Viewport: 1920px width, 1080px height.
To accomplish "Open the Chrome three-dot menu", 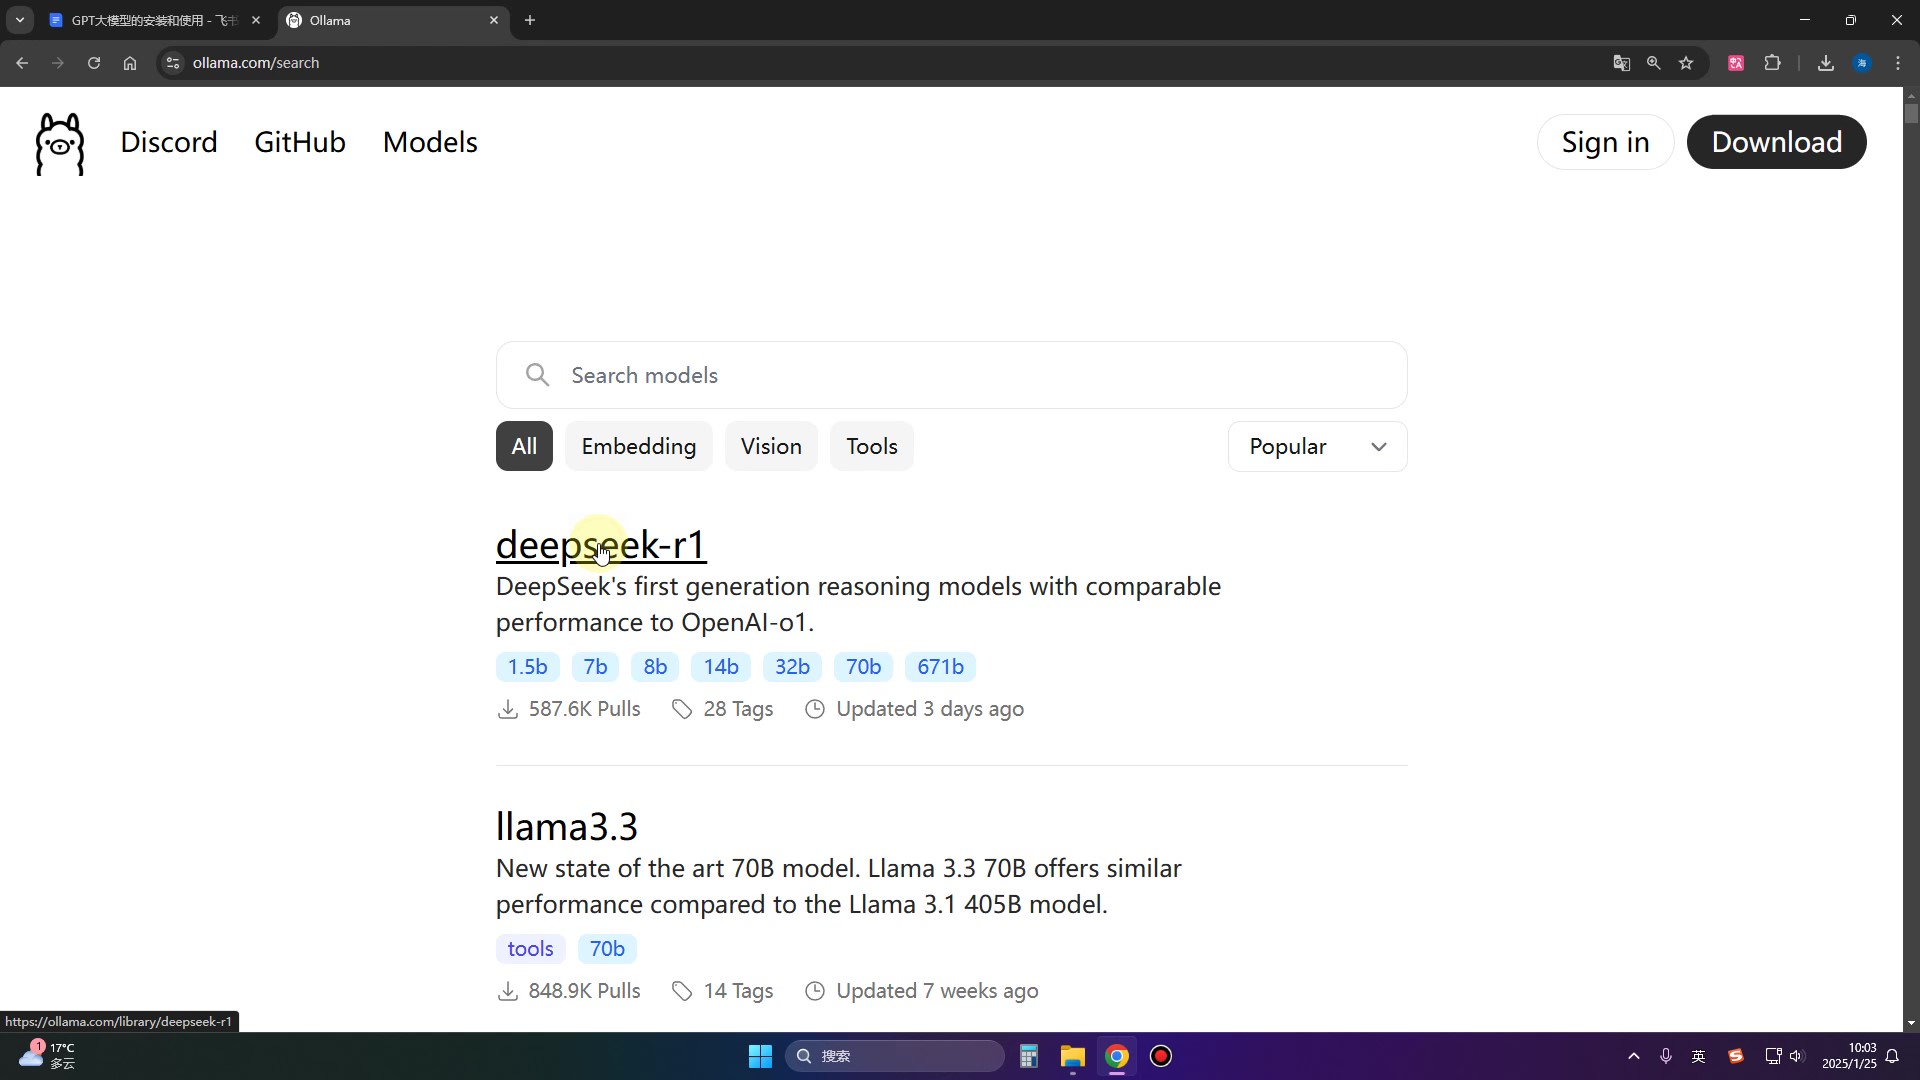I will 1898,63.
